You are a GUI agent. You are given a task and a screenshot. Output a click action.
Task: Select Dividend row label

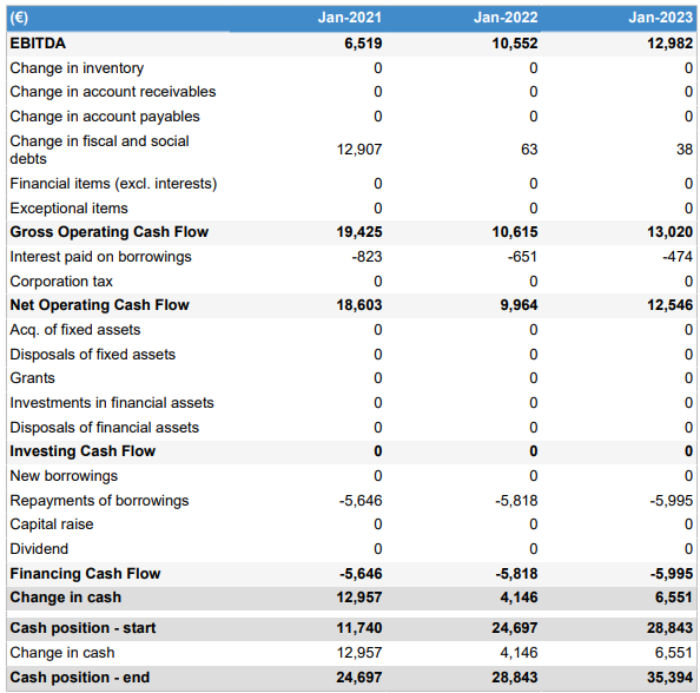tap(39, 549)
